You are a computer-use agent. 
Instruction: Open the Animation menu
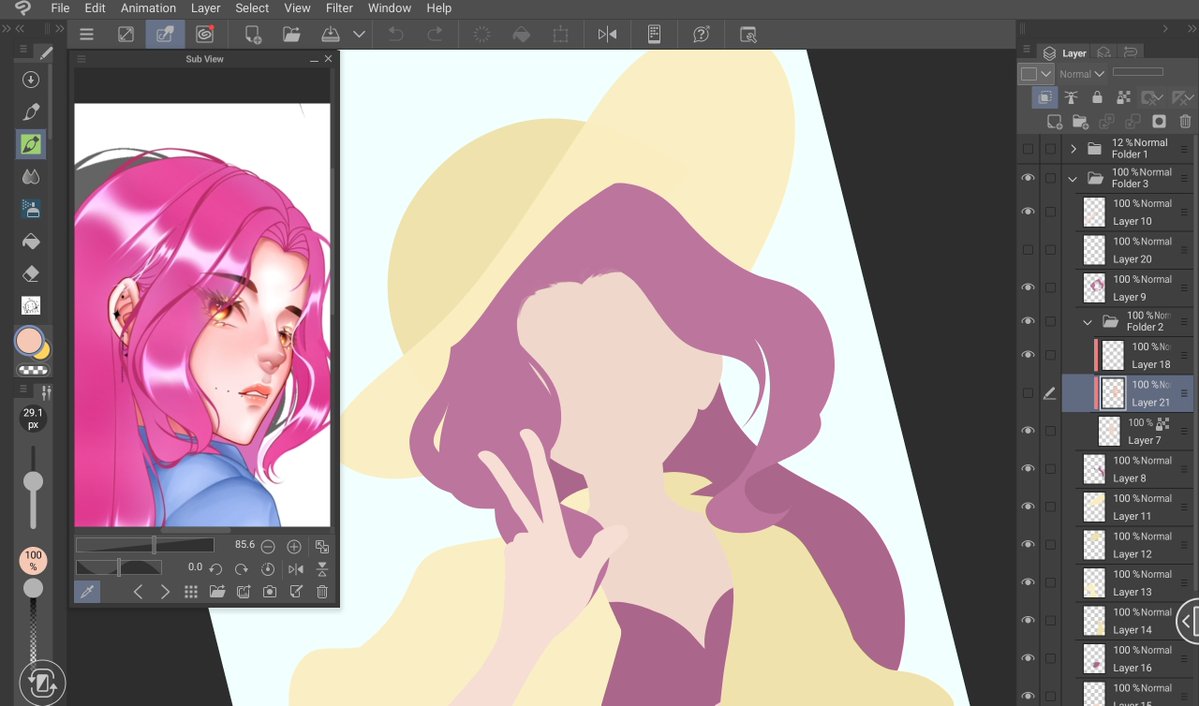click(148, 8)
